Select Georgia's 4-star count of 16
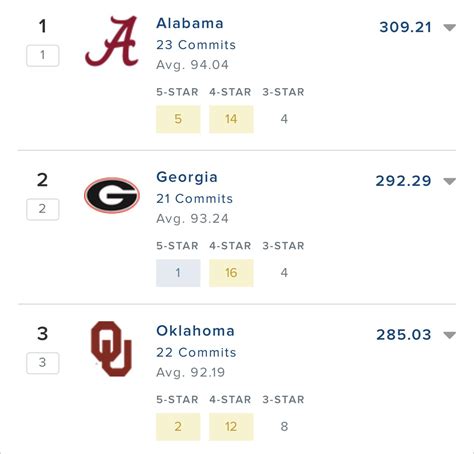This screenshot has height=454, width=474. (x=231, y=273)
